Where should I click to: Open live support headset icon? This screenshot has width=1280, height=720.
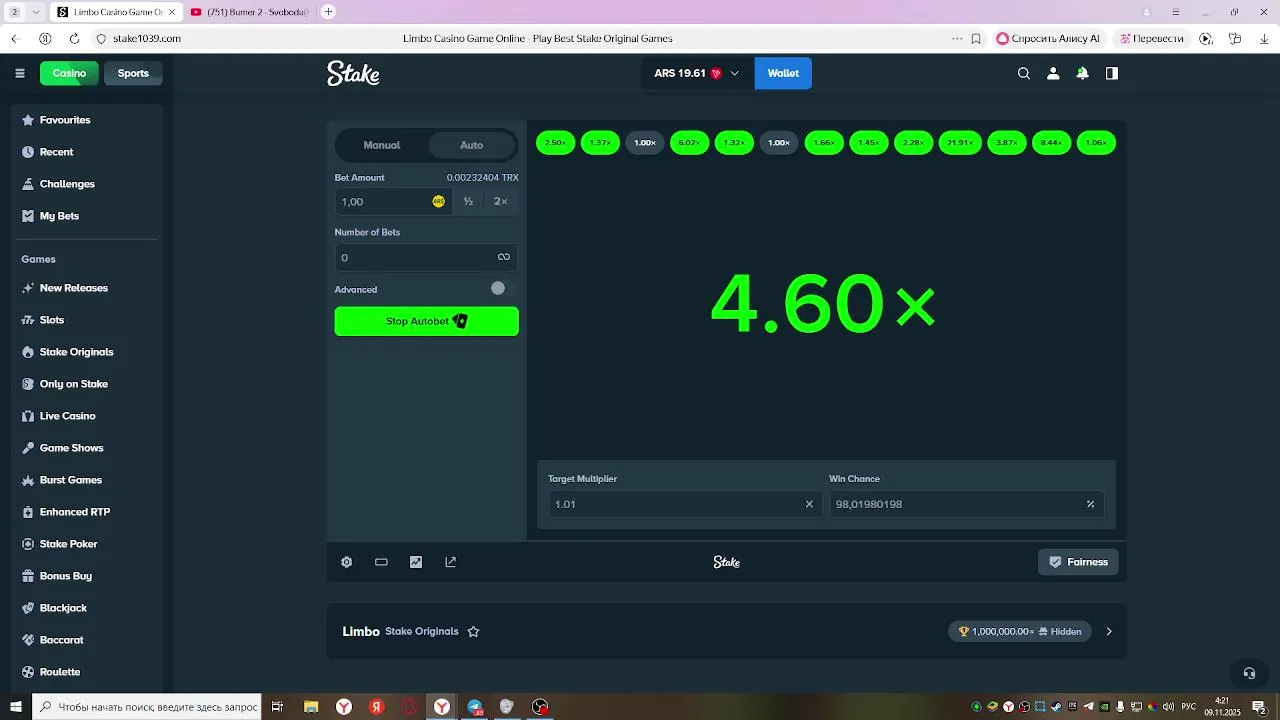click(1249, 673)
